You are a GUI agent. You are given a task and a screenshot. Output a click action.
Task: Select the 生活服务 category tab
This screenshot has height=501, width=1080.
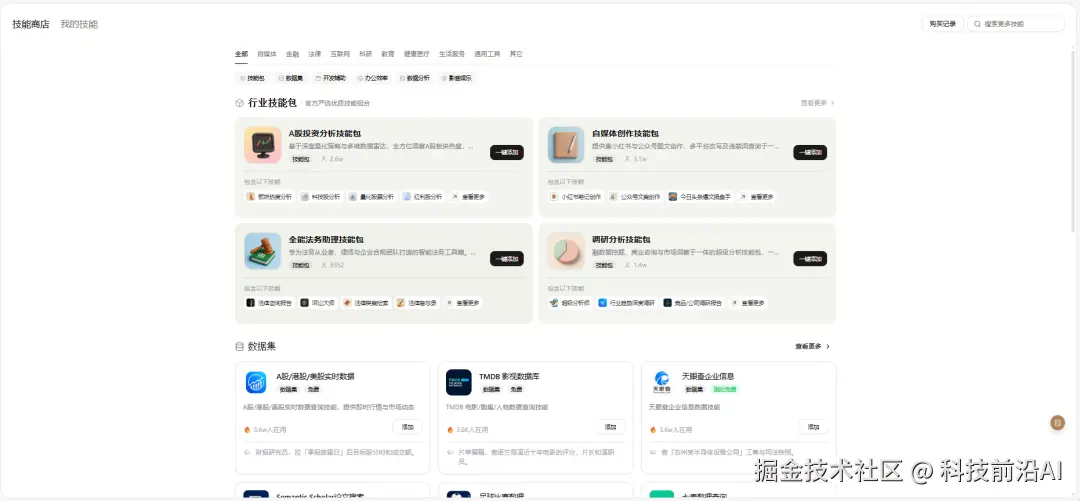pyautogui.click(x=452, y=54)
